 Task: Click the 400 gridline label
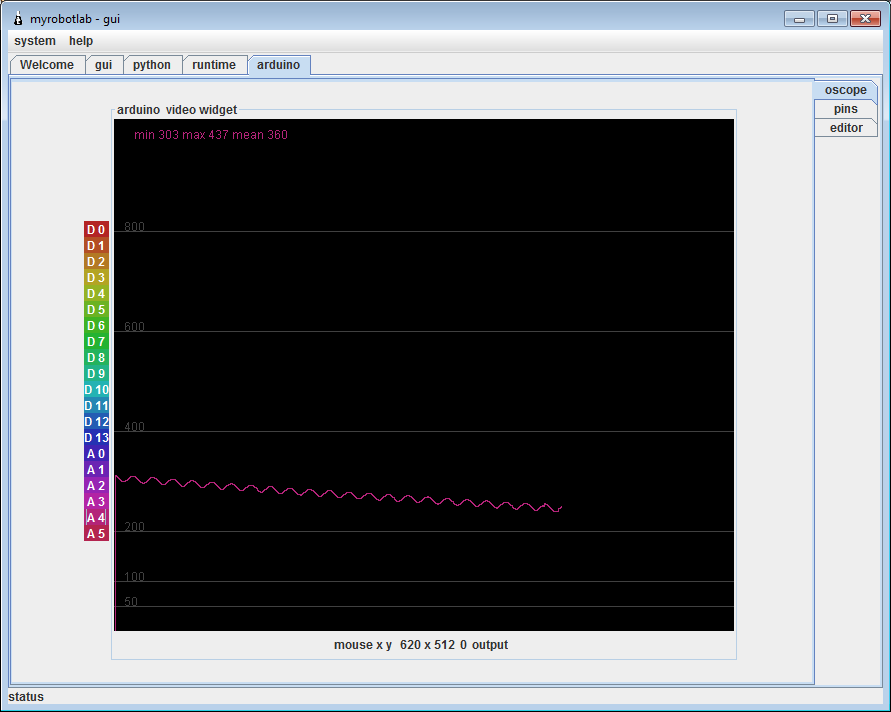point(134,426)
